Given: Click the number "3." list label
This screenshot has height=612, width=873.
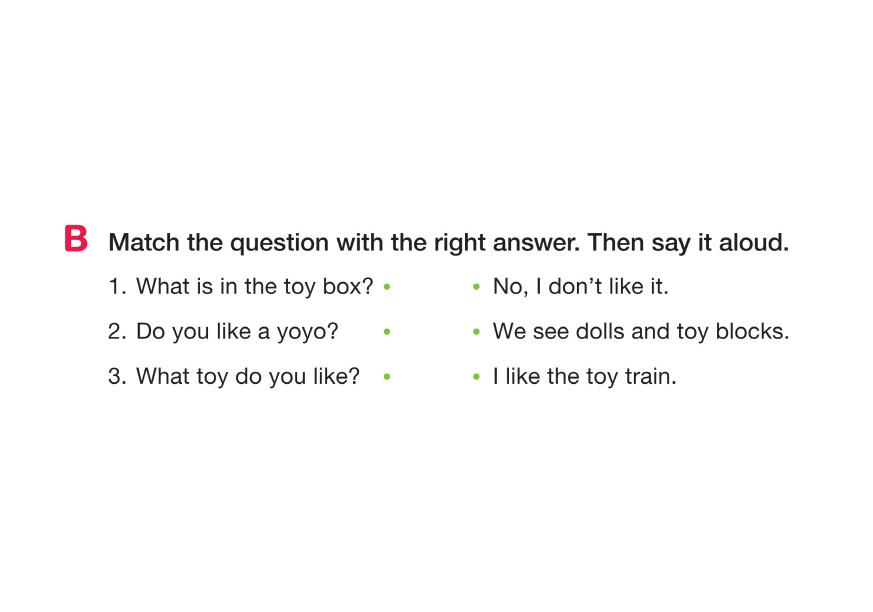Looking at the screenshot, I should (117, 377).
